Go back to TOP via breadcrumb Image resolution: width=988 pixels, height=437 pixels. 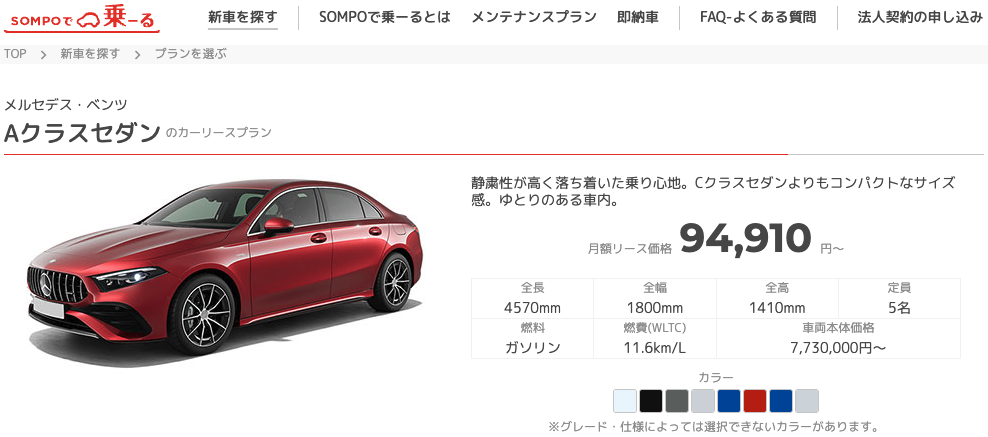(x=15, y=54)
